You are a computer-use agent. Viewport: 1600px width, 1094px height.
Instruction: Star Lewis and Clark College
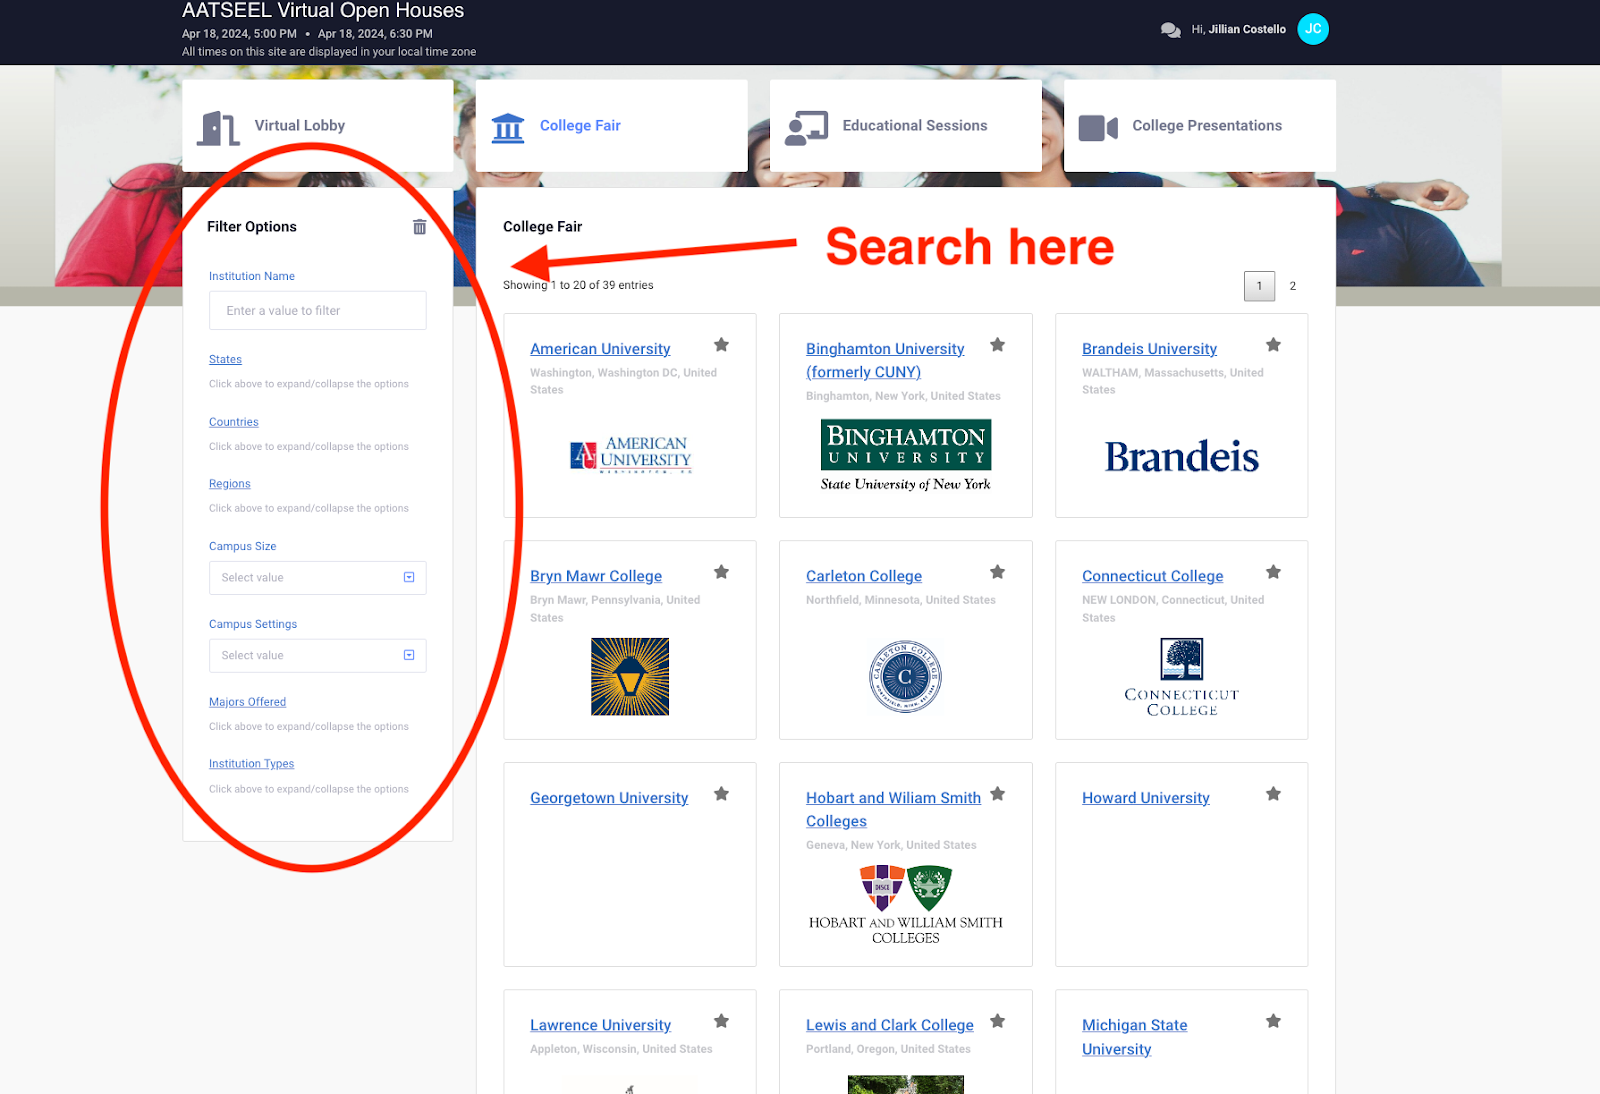point(997,1021)
